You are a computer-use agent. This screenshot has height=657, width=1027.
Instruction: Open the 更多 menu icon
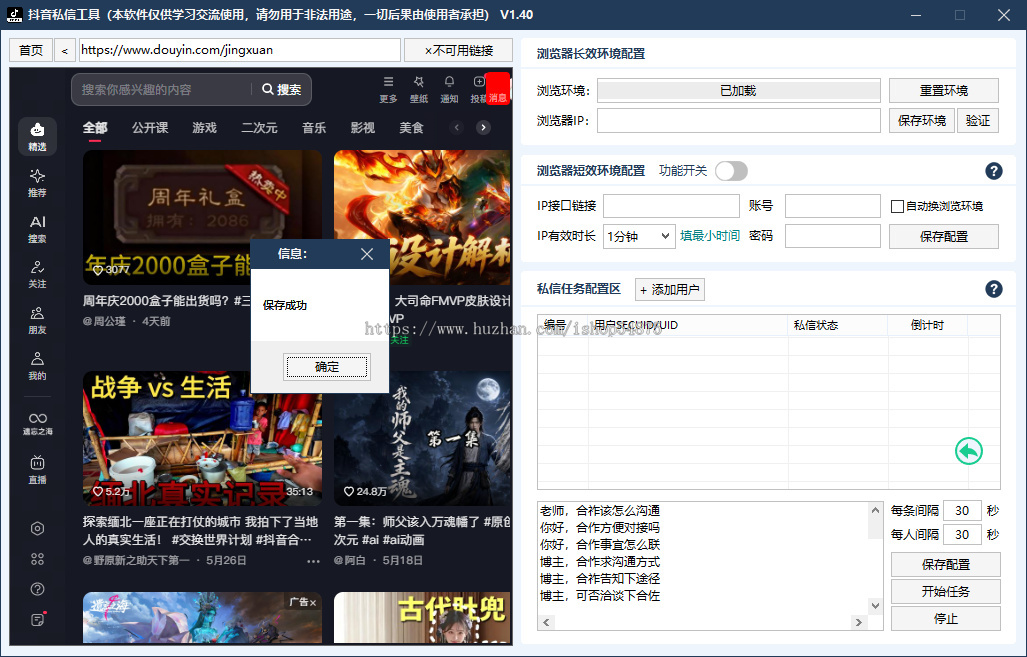[x=388, y=89]
